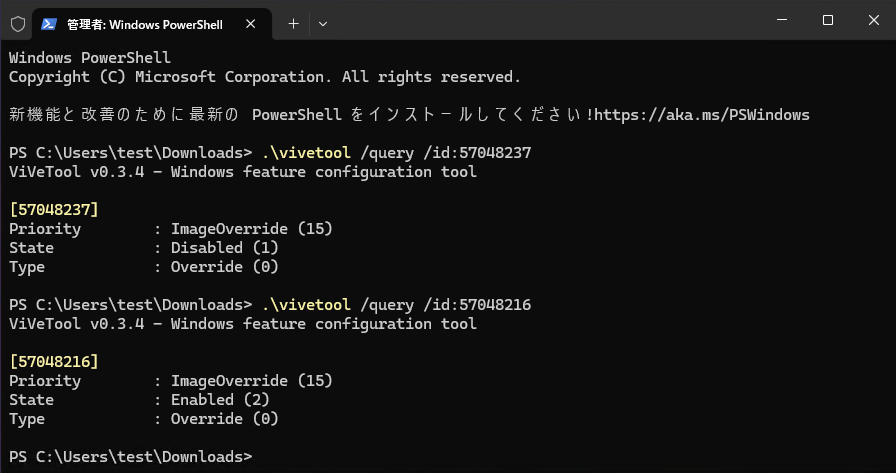Click 'Windows PowerShell' first output line
896x473 pixels.
[x=90, y=58]
